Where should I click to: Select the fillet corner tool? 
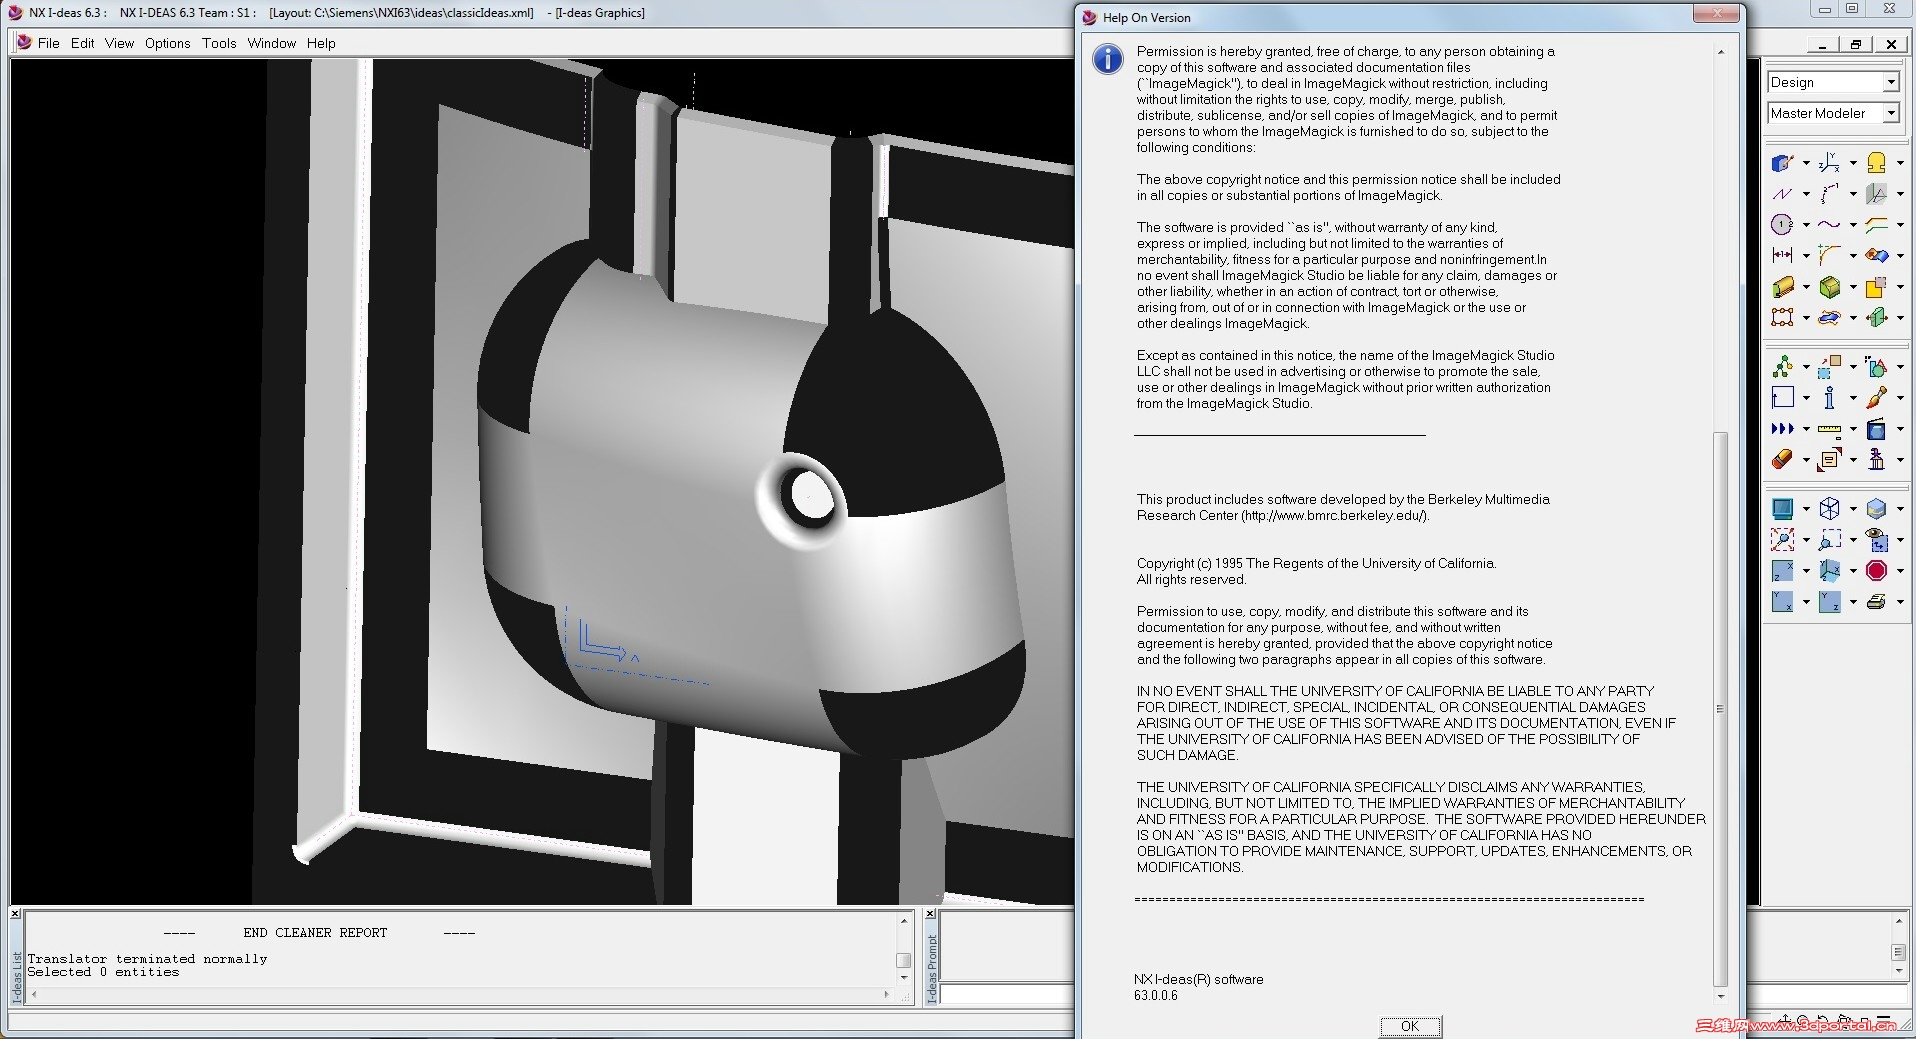point(1829,255)
